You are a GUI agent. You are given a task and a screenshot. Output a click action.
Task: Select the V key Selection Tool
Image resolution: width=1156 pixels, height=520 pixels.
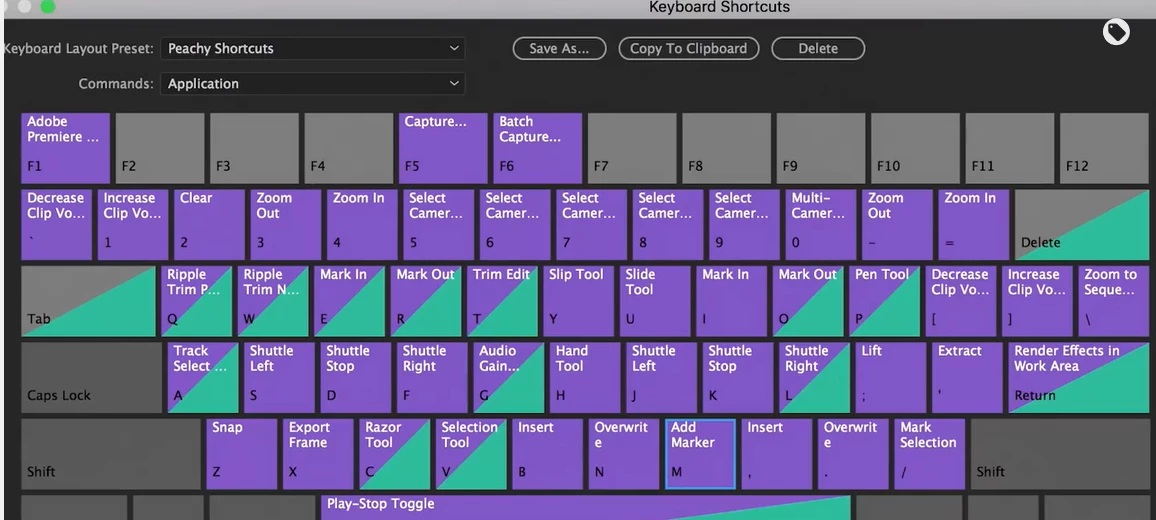pyautogui.click(x=471, y=454)
